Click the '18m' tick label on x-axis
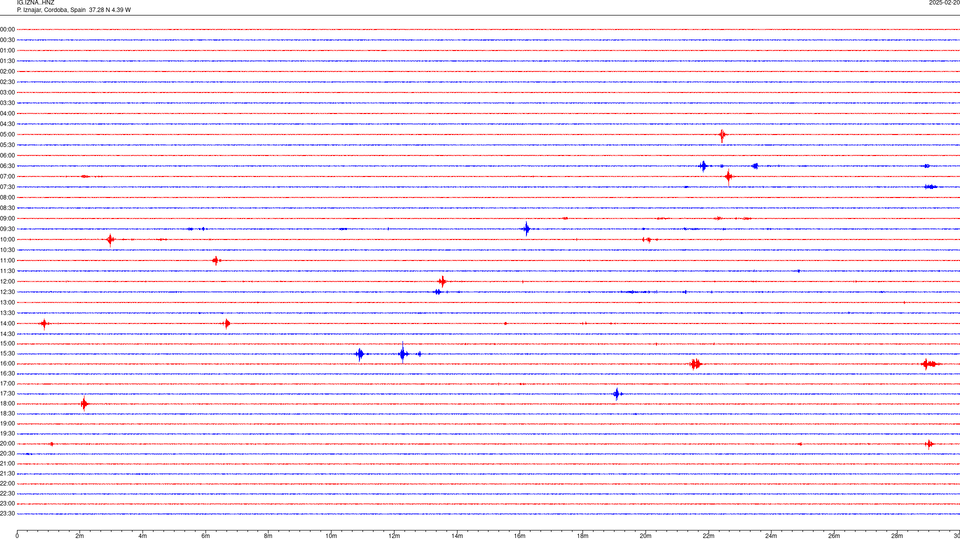 pyautogui.click(x=582, y=536)
